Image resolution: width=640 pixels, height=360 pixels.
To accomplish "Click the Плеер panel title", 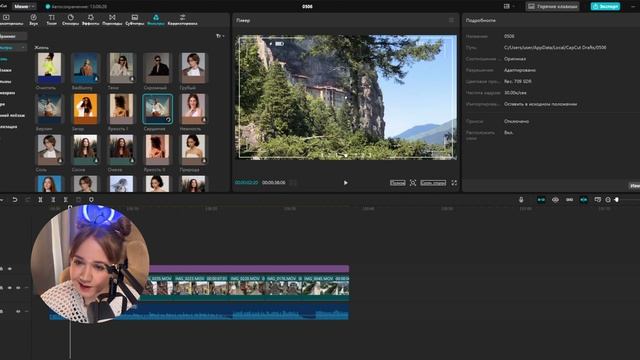I will click(x=243, y=20).
